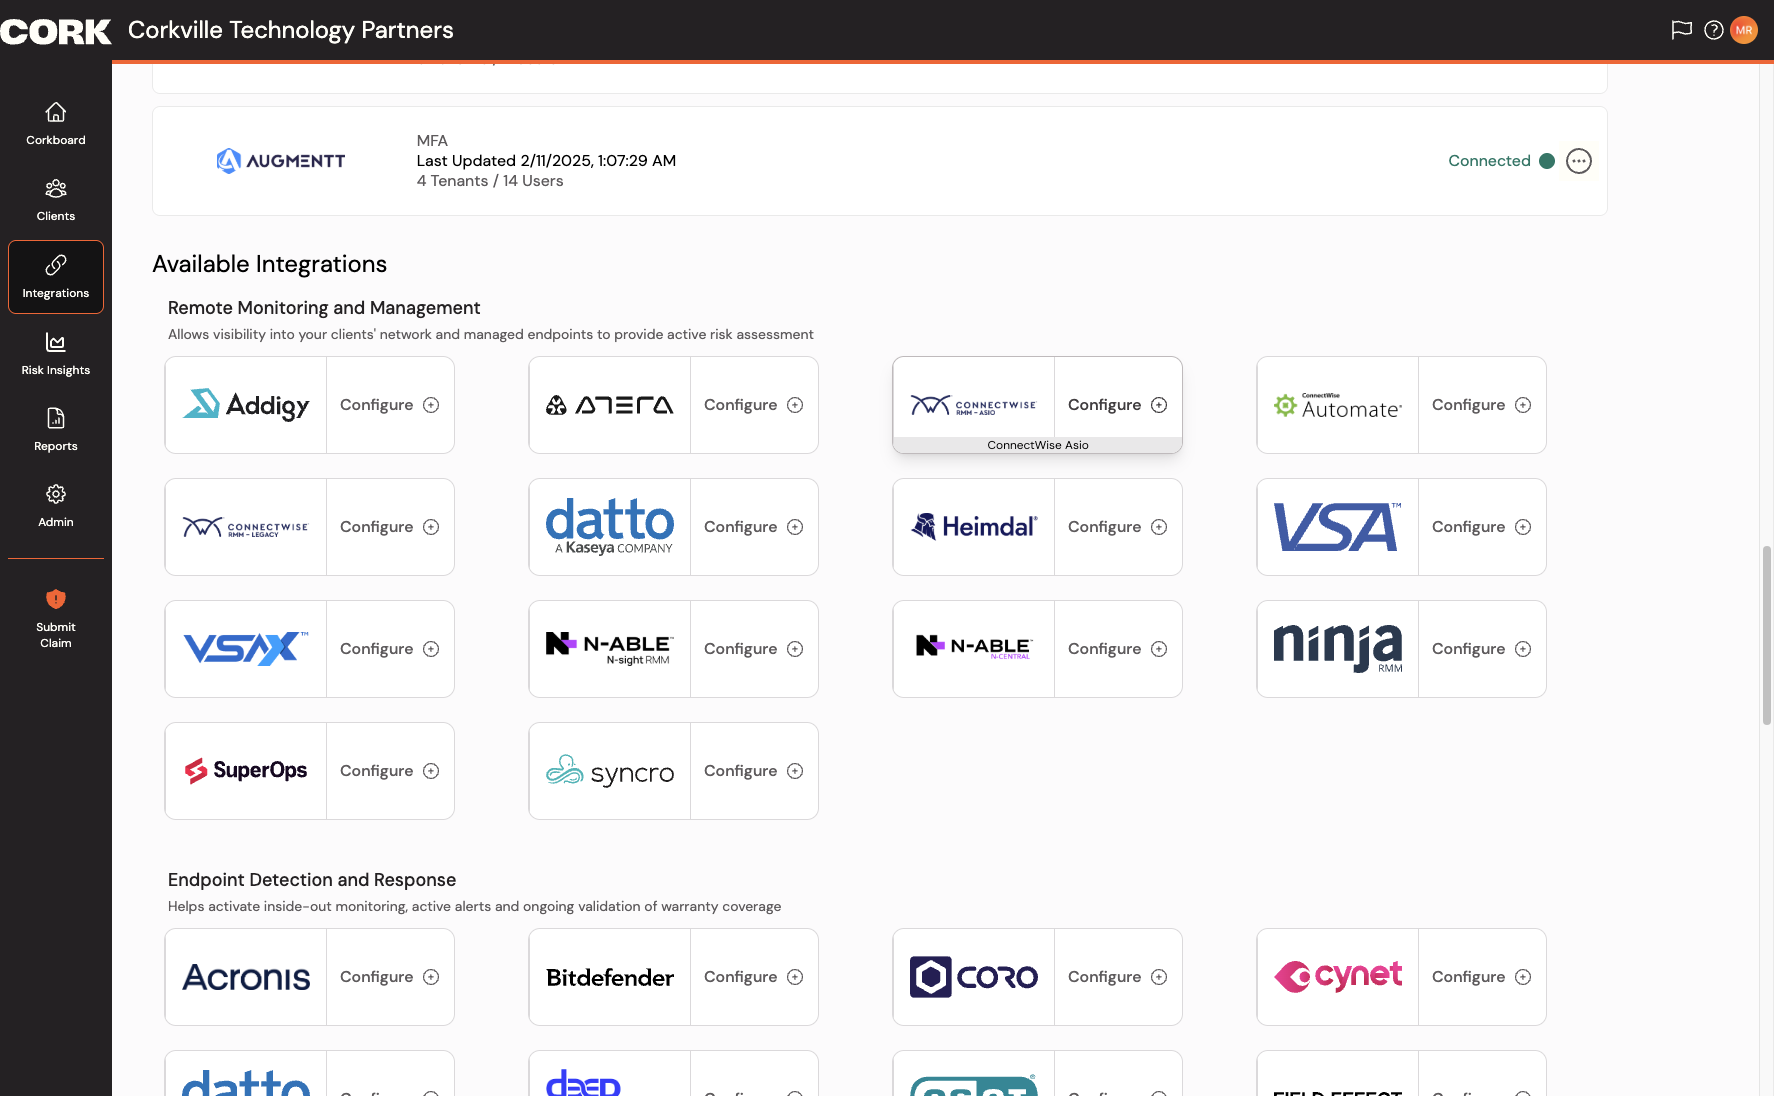Click the Coro logo tile
Viewport: 1774px width, 1096px height.
click(974, 977)
